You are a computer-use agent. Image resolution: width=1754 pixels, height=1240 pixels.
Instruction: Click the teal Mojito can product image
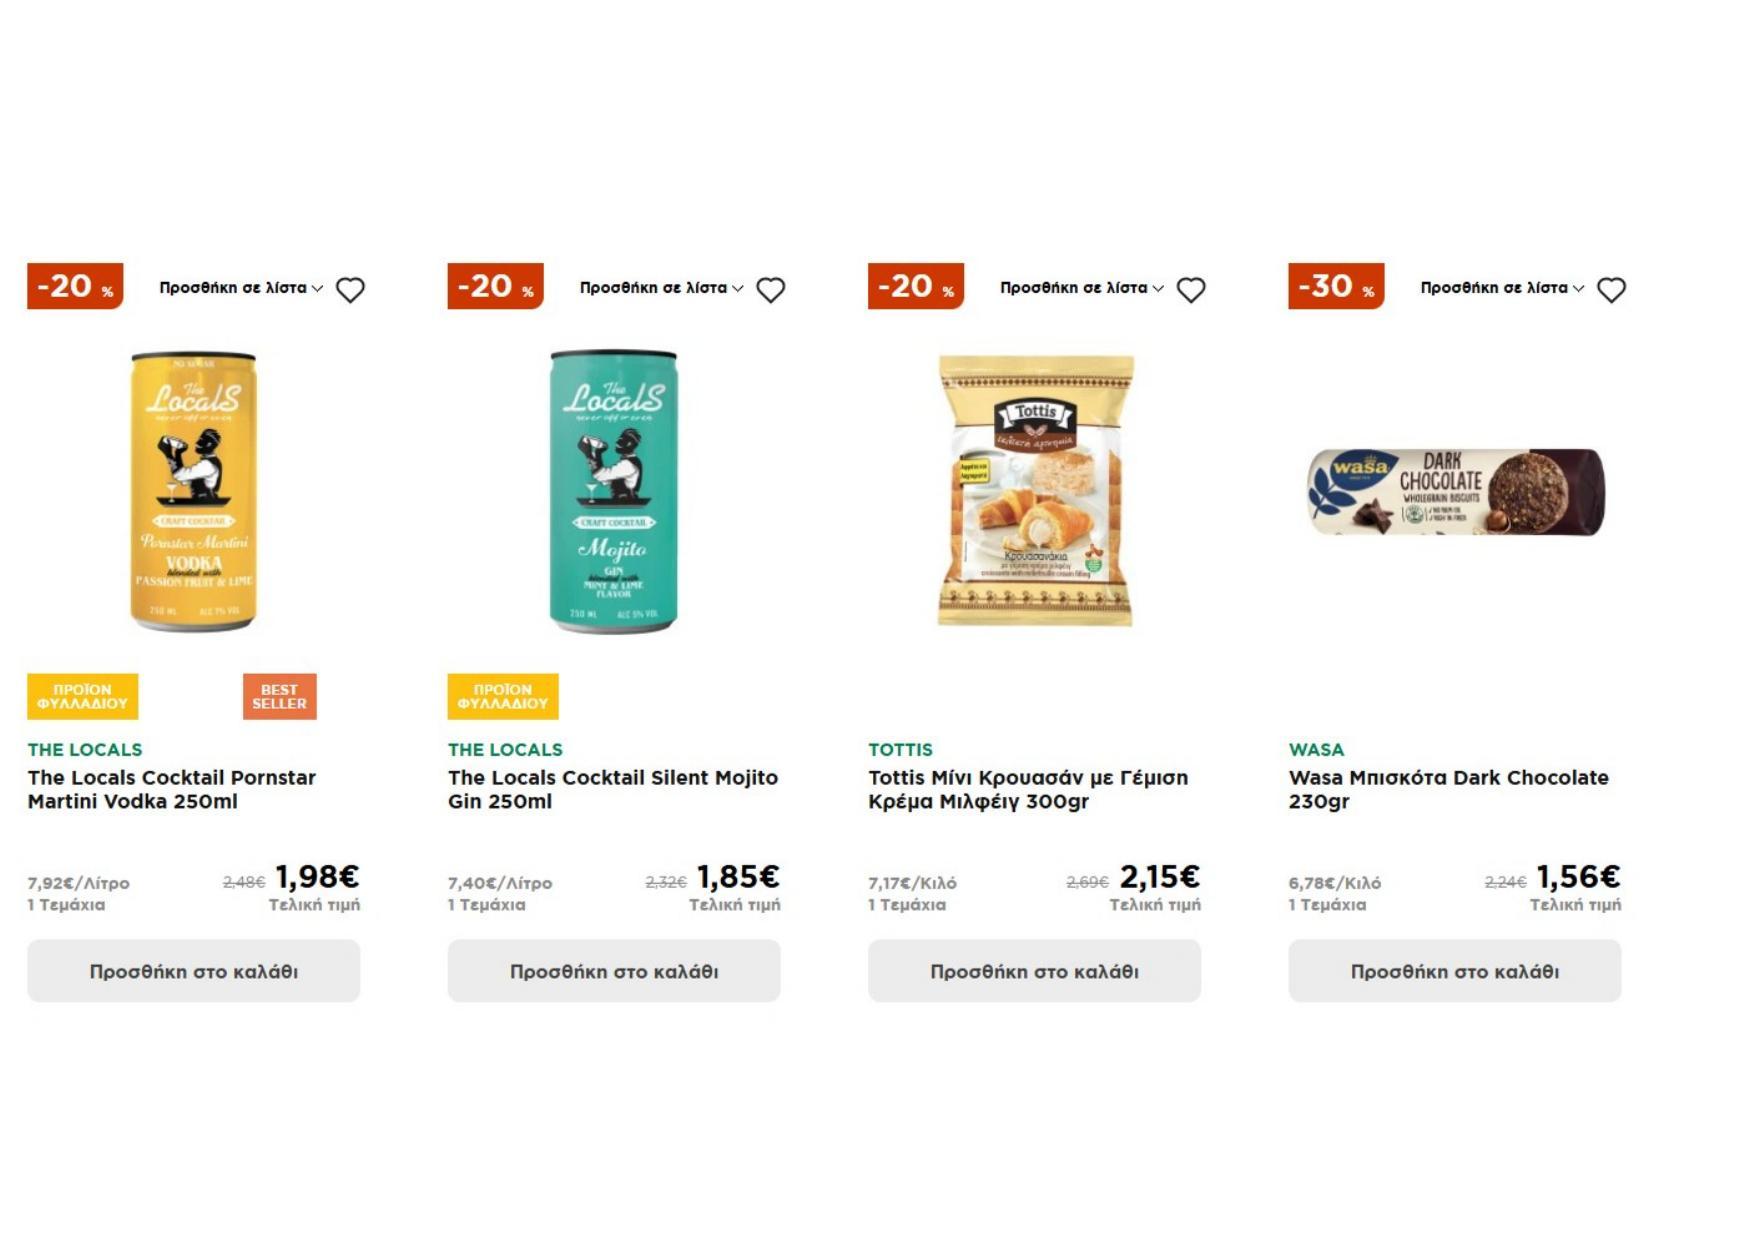tap(614, 491)
